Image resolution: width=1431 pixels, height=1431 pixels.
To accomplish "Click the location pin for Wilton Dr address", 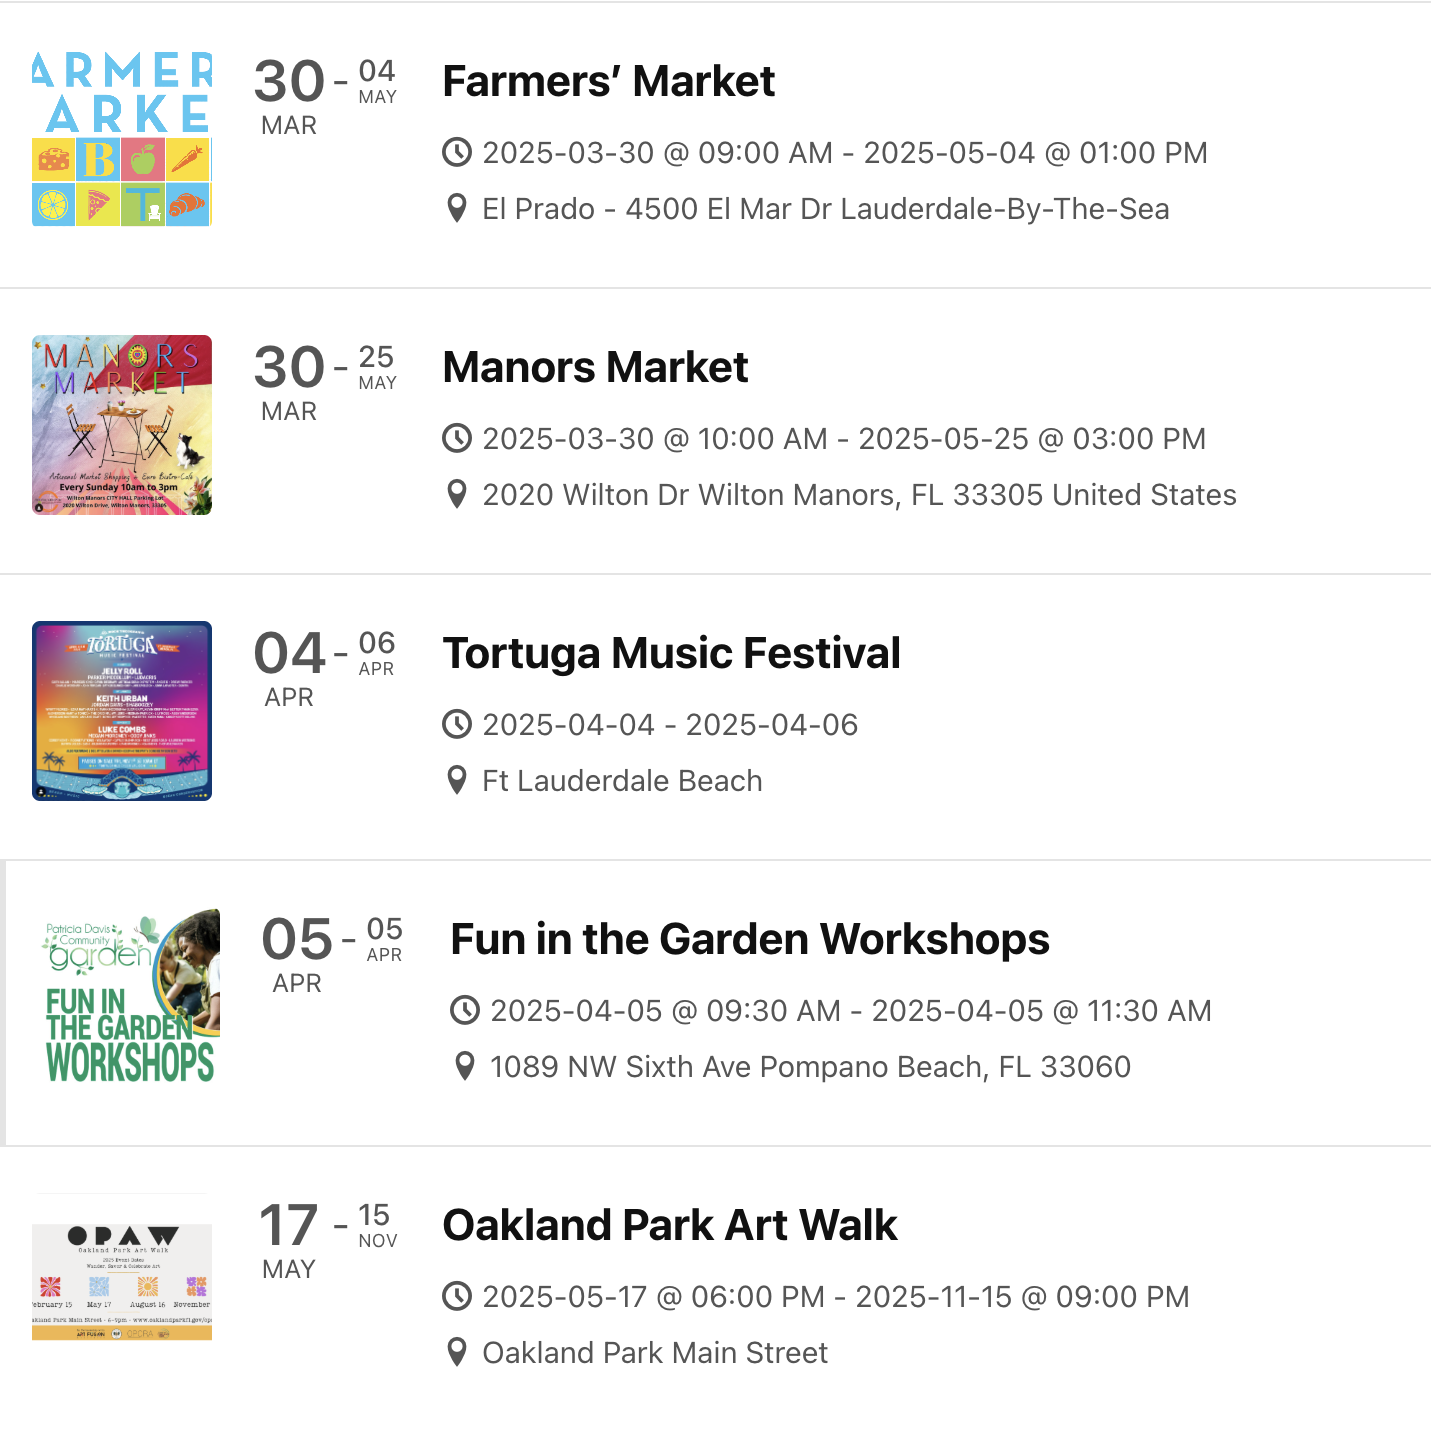I will pos(457,495).
